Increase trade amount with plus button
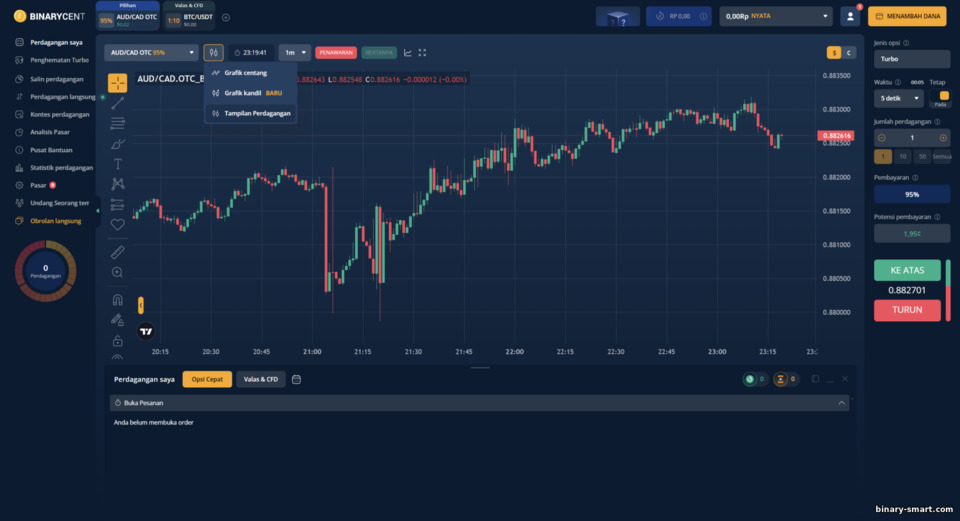This screenshot has height=521, width=960. tap(943, 138)
